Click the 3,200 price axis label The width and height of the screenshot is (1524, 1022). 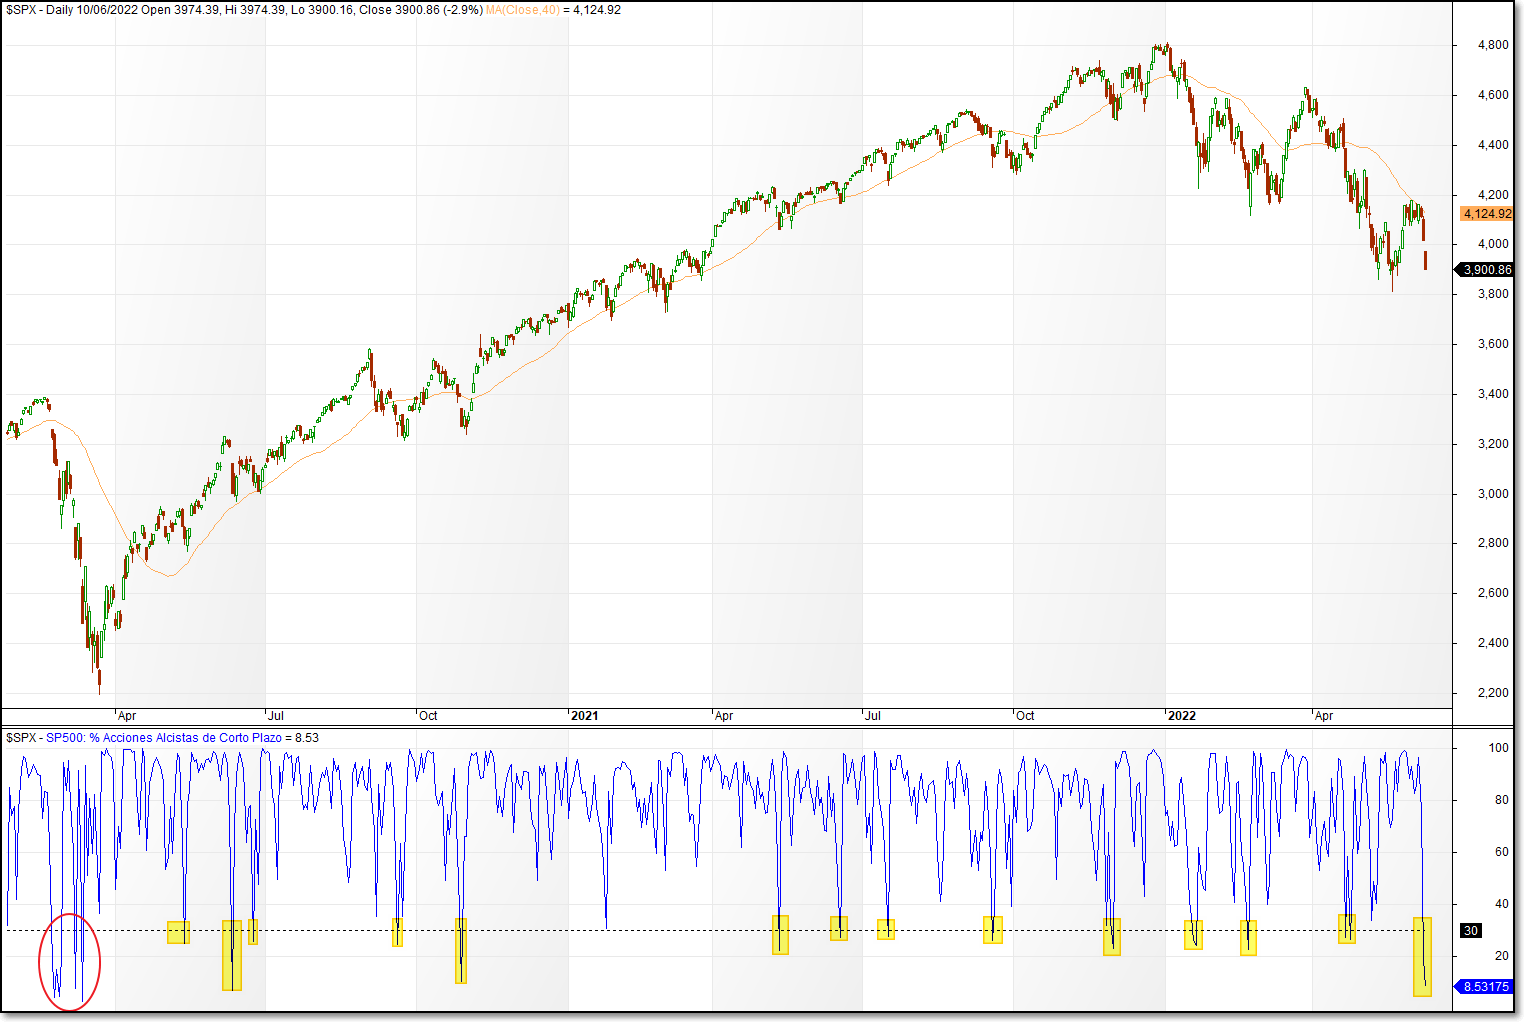1493,444
